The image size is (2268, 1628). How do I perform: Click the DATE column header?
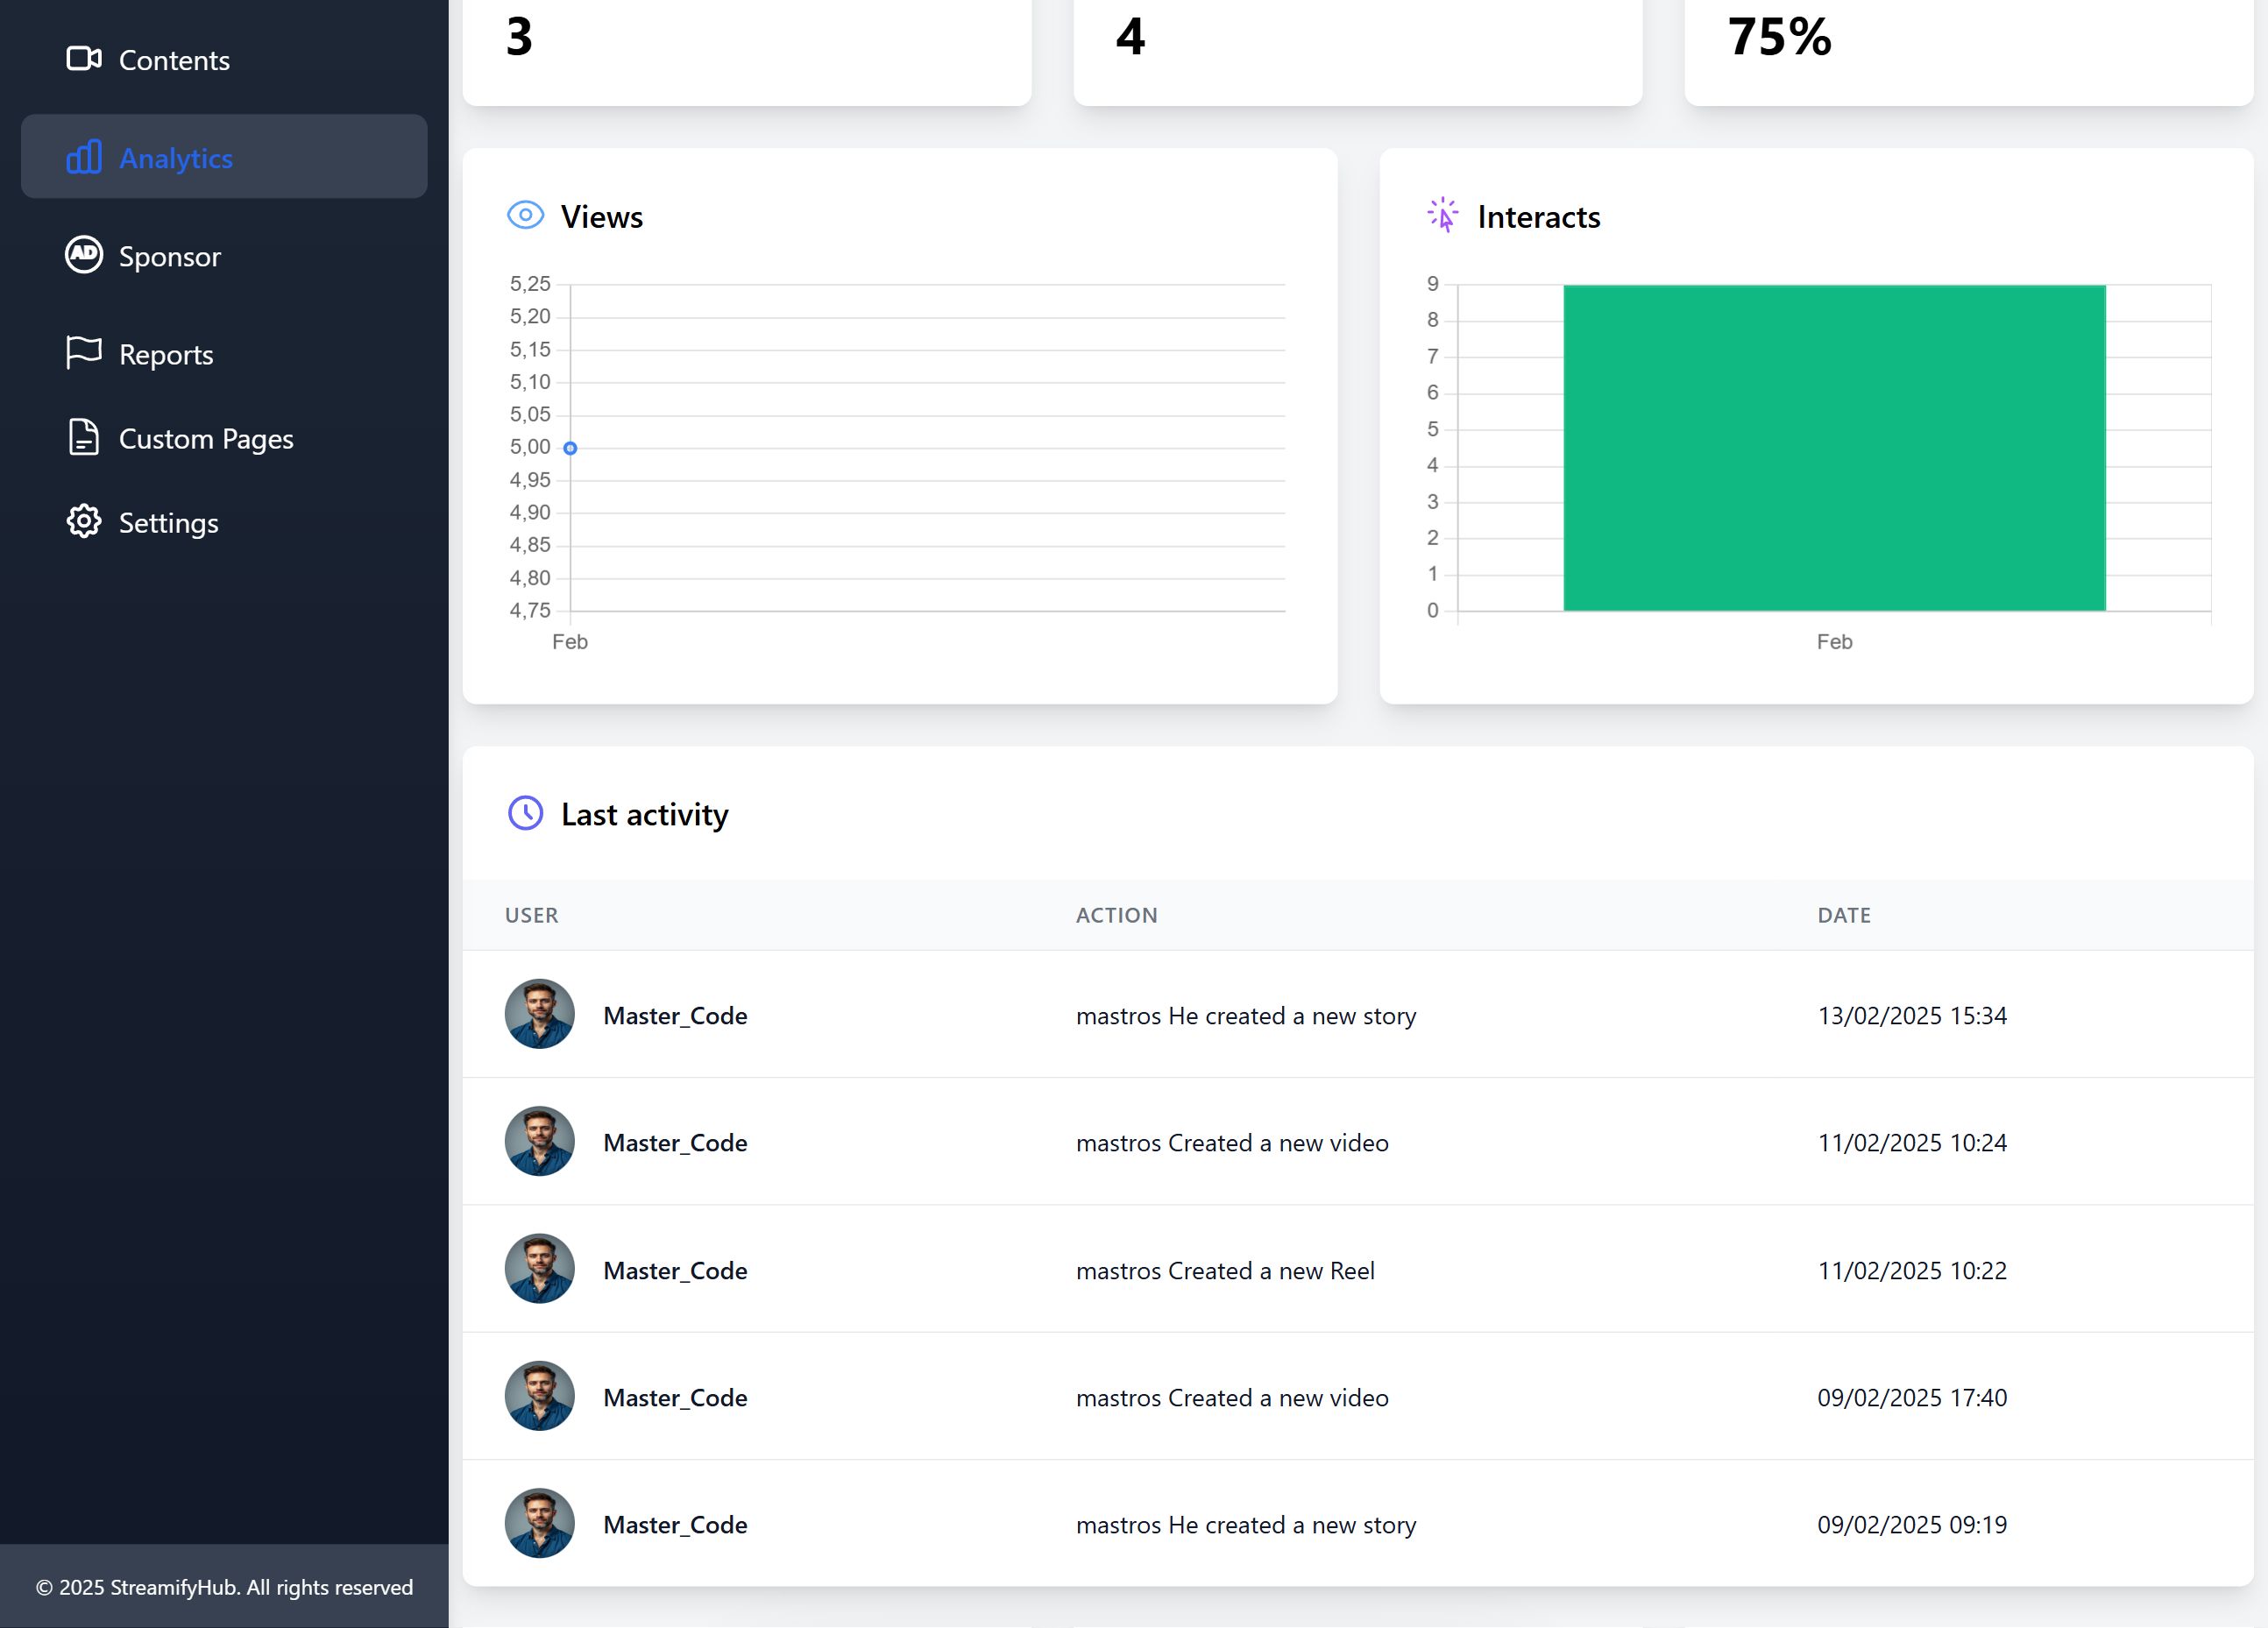1843,915
